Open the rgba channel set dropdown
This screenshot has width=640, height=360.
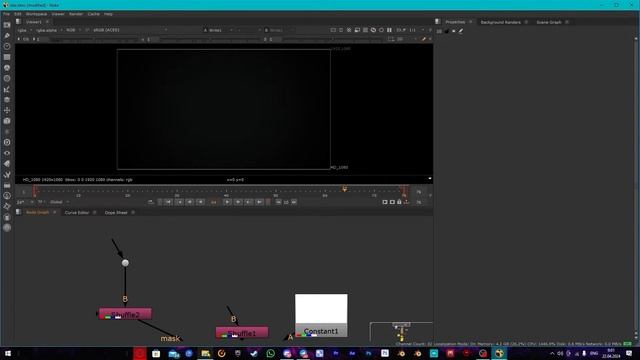coord(25,30)
